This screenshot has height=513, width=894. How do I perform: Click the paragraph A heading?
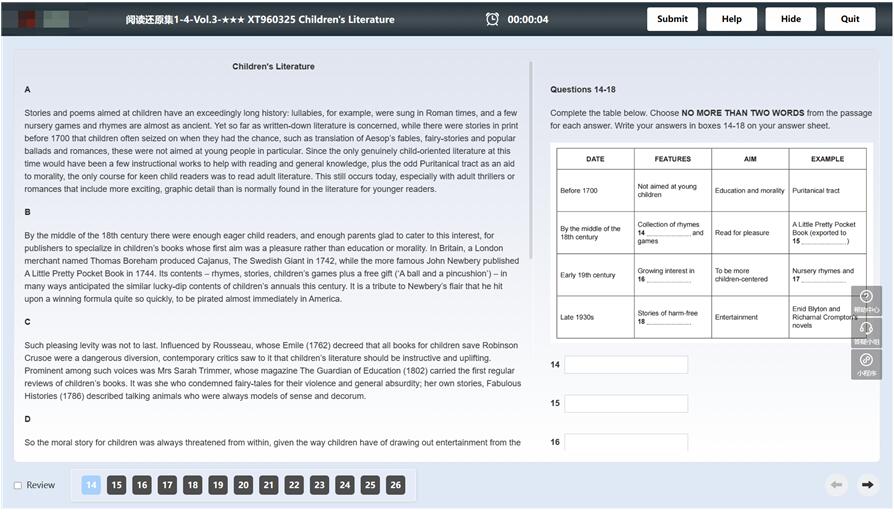27,89
